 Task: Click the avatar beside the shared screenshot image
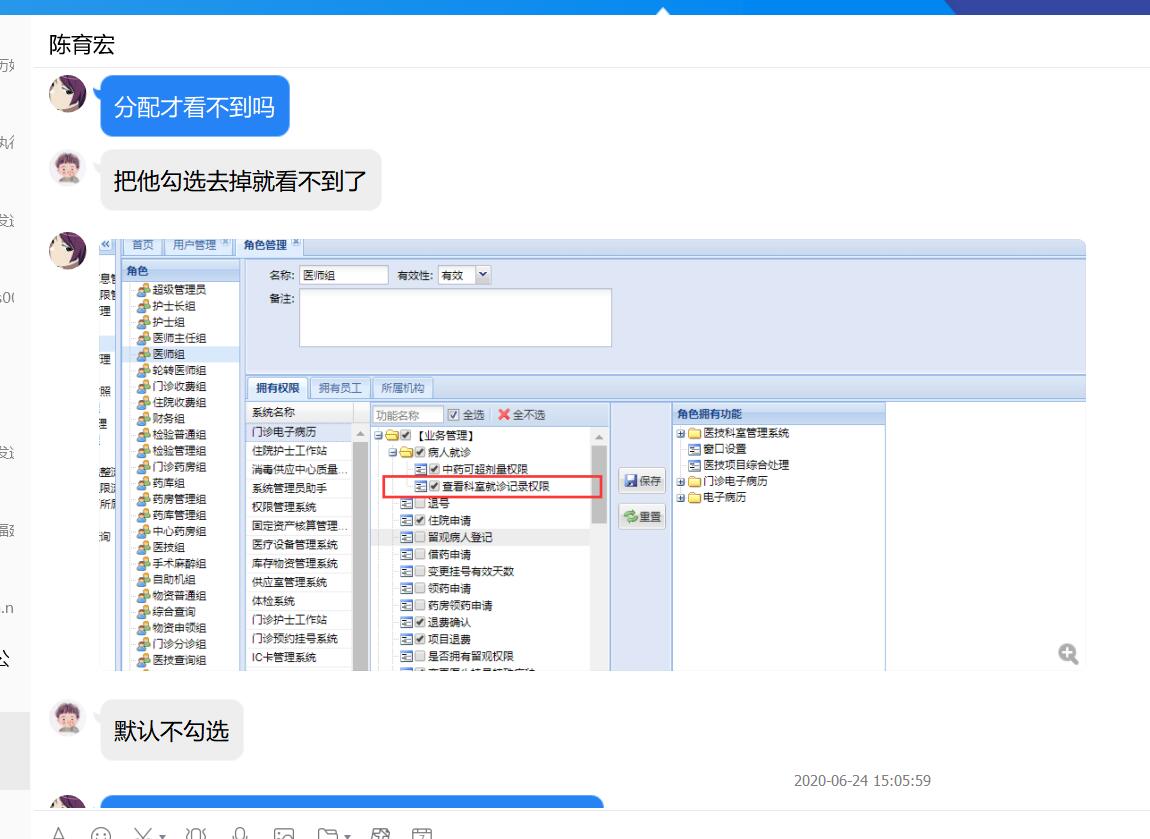[67, 251]
